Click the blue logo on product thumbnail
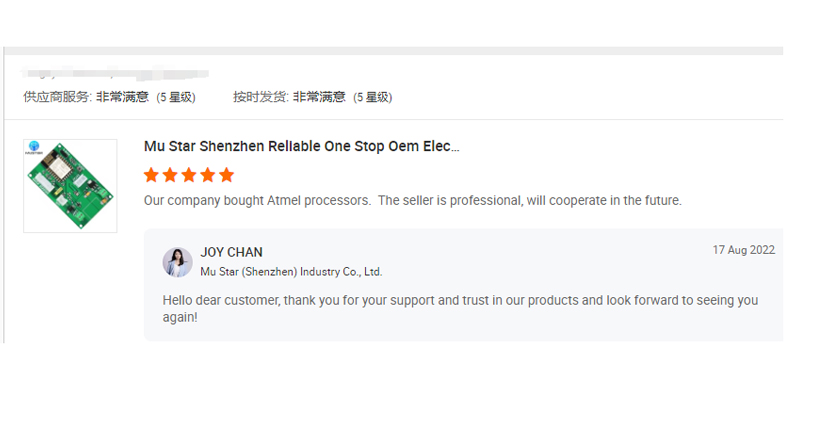The image size is (814, 421). coord(34,146)
